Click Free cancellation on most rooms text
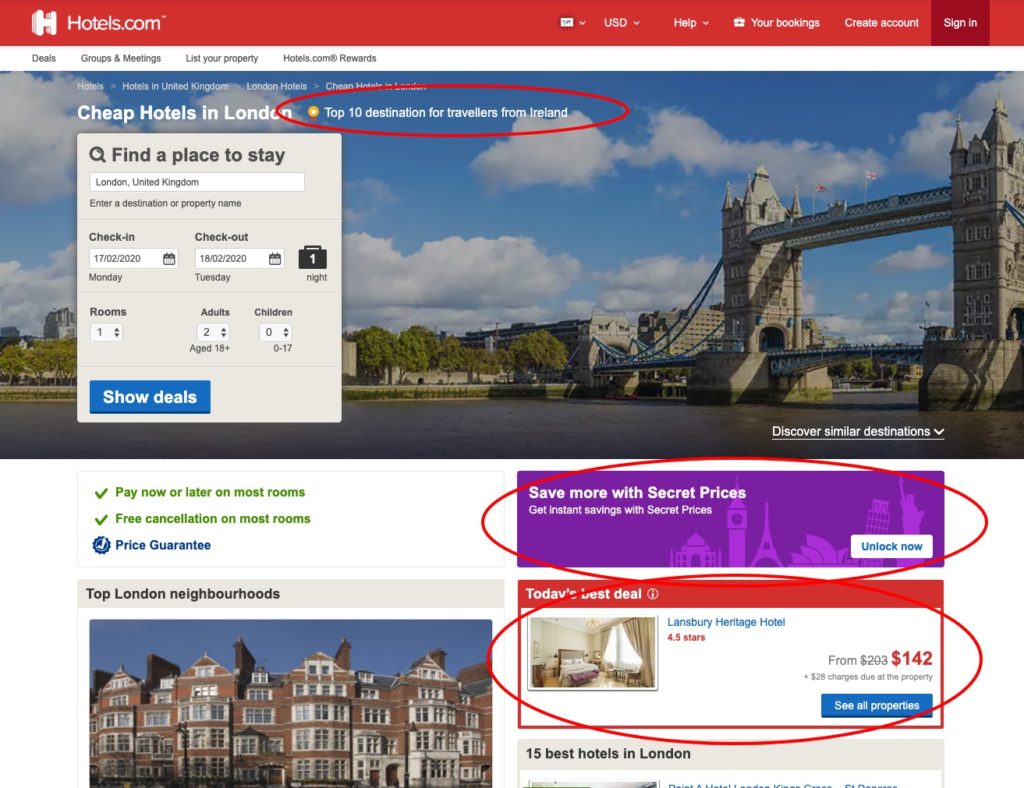This screenshot has height=788, width=1024. click(213, 518)
